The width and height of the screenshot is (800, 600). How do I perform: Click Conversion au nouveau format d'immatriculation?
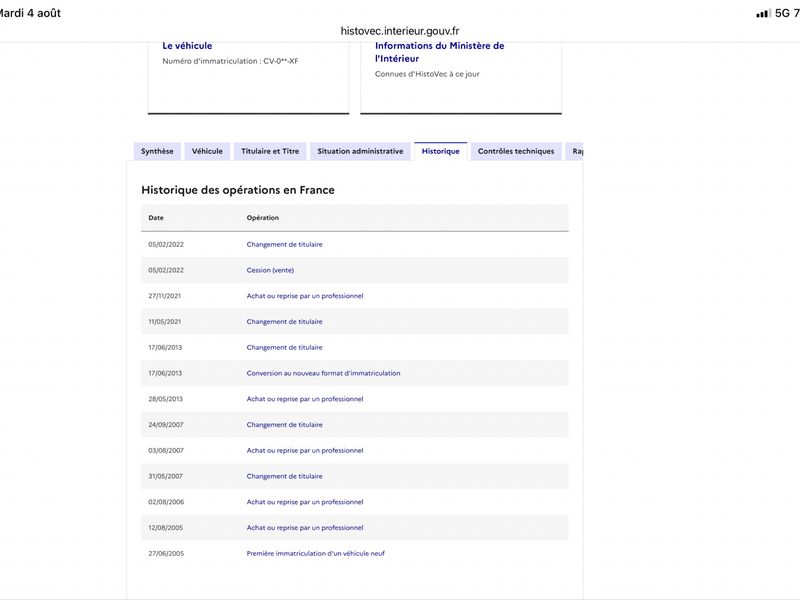323,373
